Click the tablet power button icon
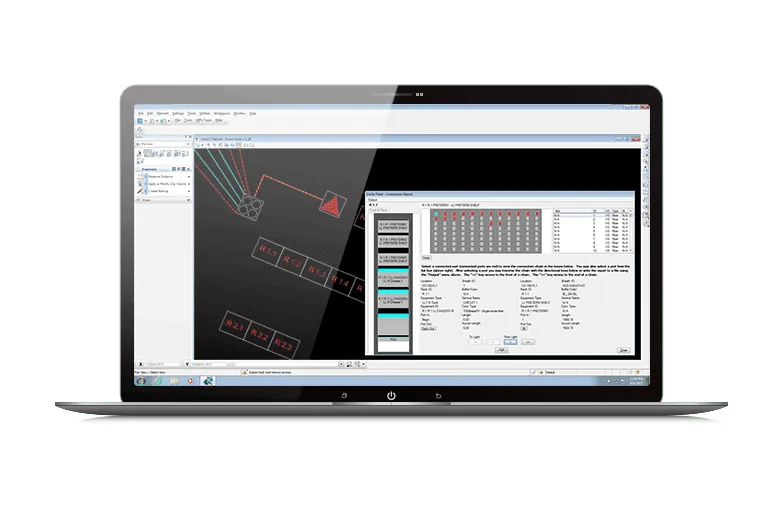782x508 pixels. click(392, 396)
